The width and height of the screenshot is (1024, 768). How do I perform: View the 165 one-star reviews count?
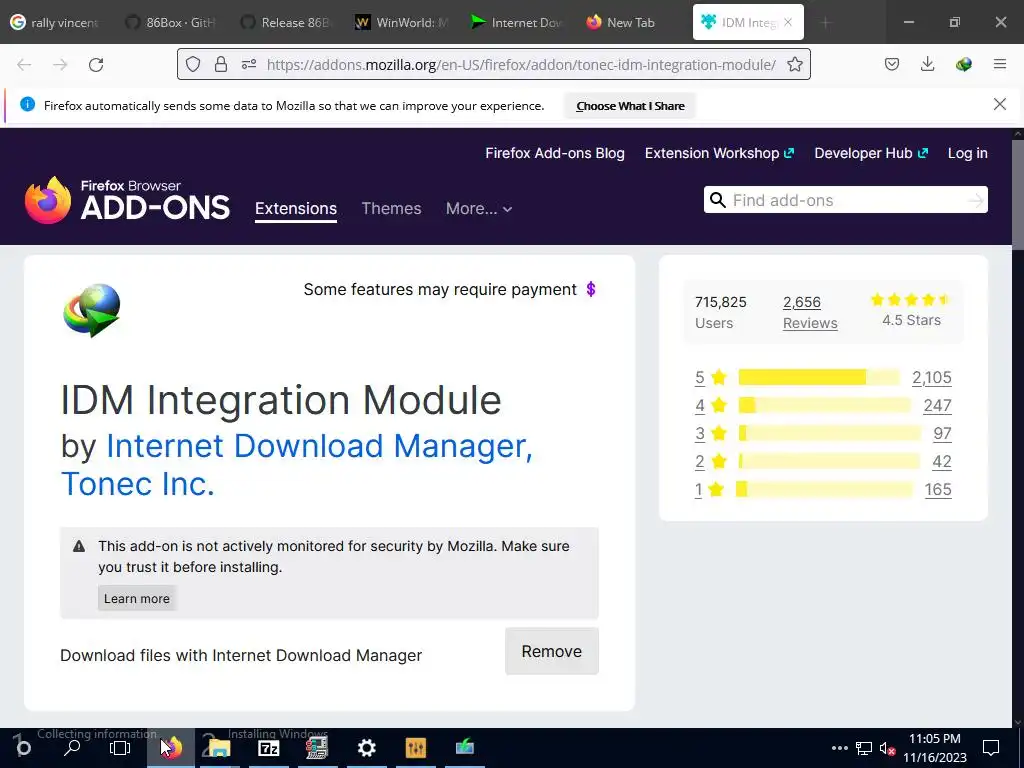pyautogui.click(x=938, y=490)
